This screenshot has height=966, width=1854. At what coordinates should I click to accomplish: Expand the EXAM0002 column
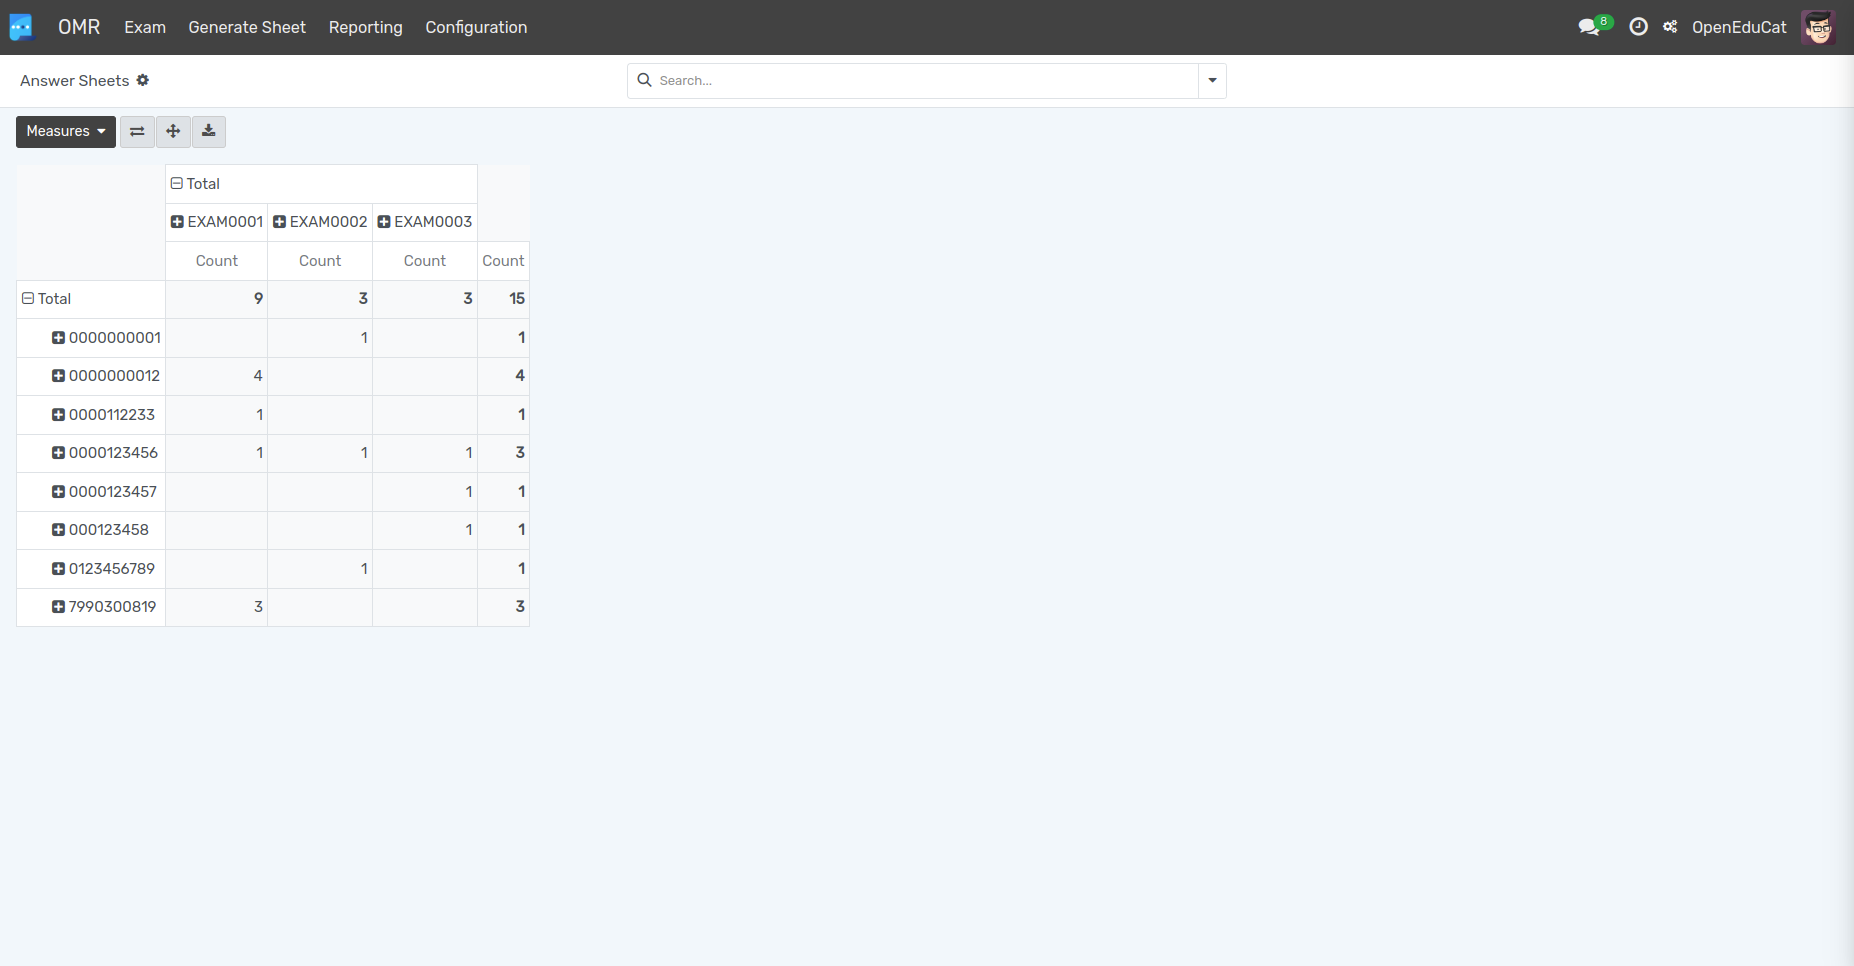pos(320,222)
